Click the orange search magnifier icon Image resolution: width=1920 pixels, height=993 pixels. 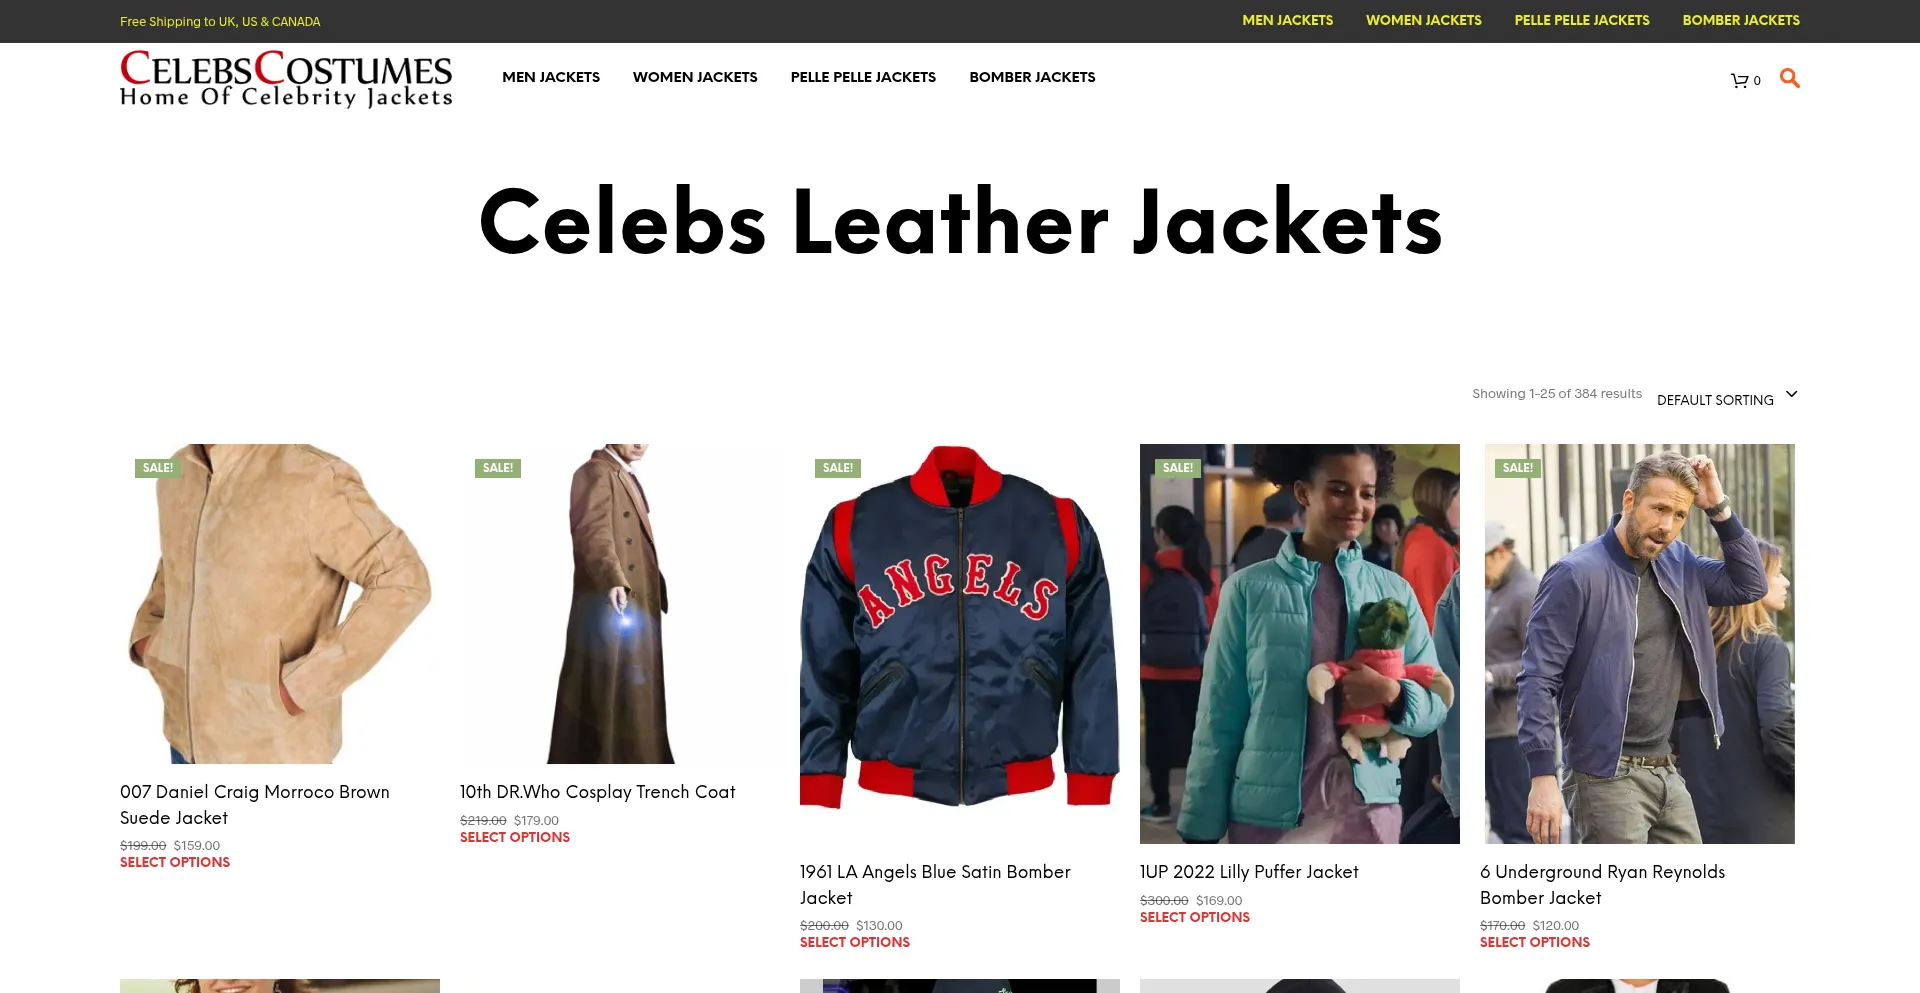pyautogui.click(x=1790, y=78)
